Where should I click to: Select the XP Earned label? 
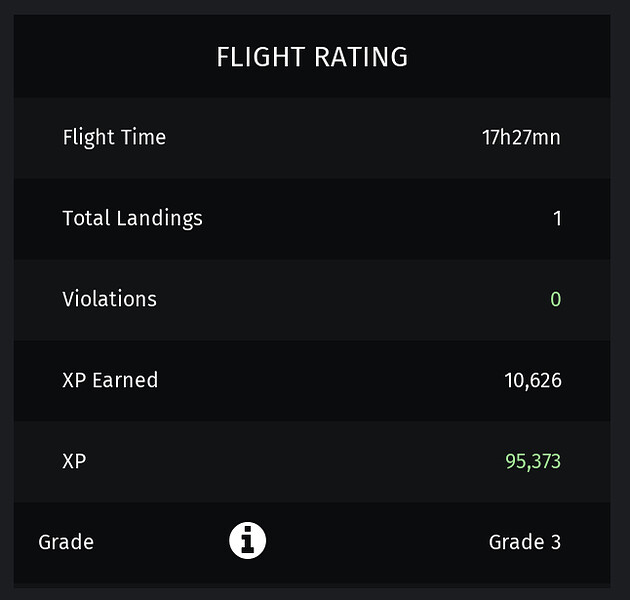pos(110,380)
